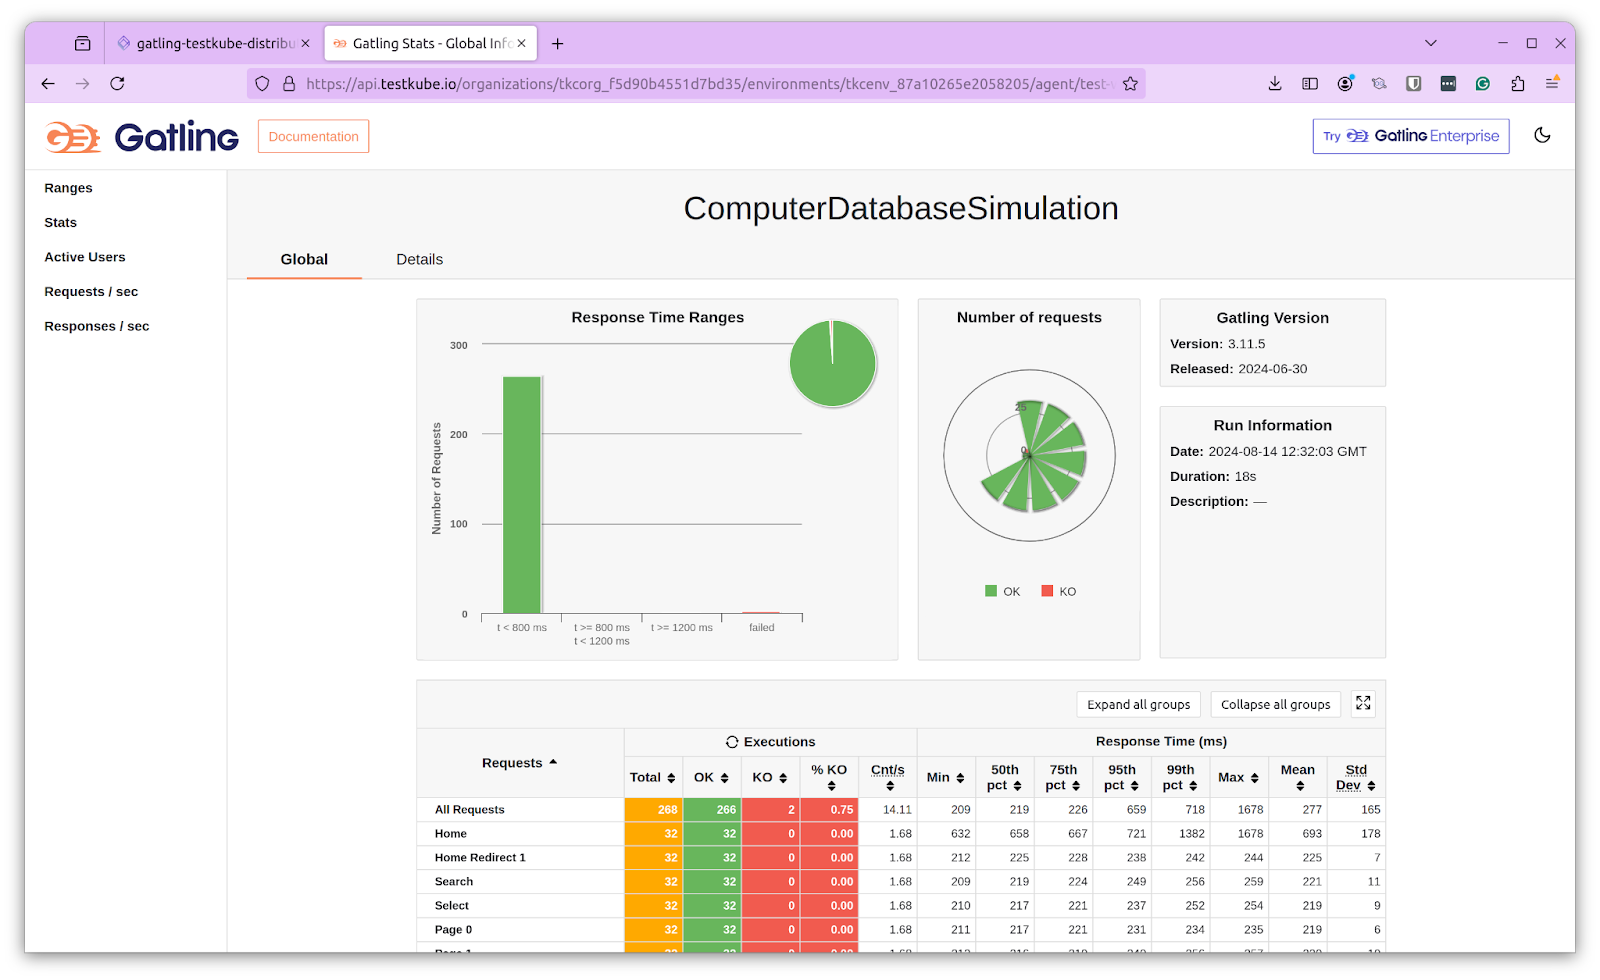Open the browser application menu

point(1552,84)
